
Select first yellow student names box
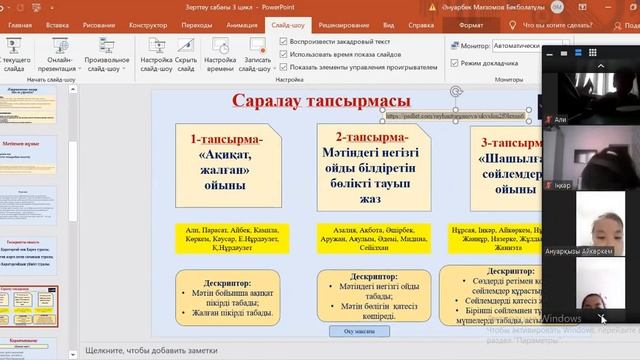point(232,239)
